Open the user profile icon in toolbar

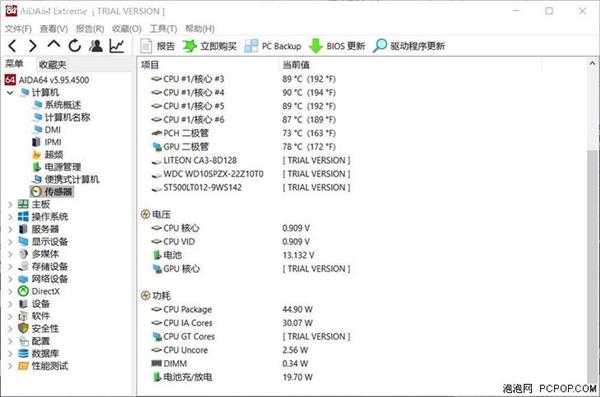click(x=96, y=46)
